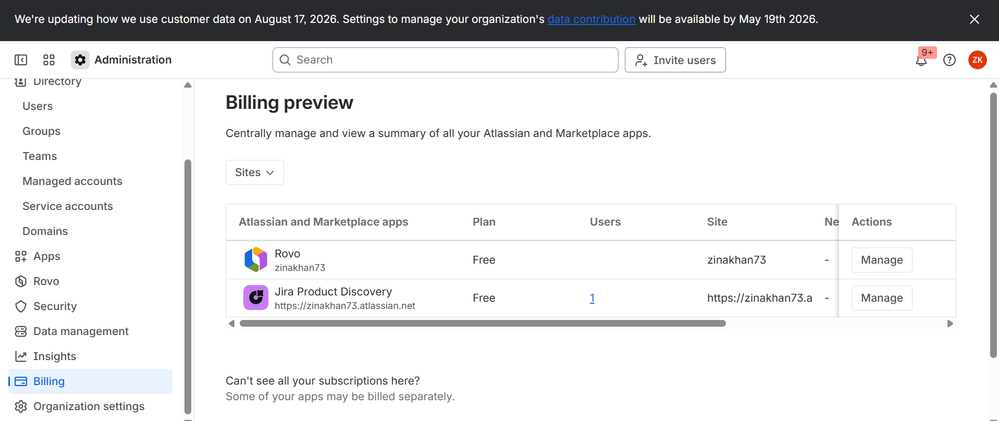Click the Site column header

(x=717, y=222)
